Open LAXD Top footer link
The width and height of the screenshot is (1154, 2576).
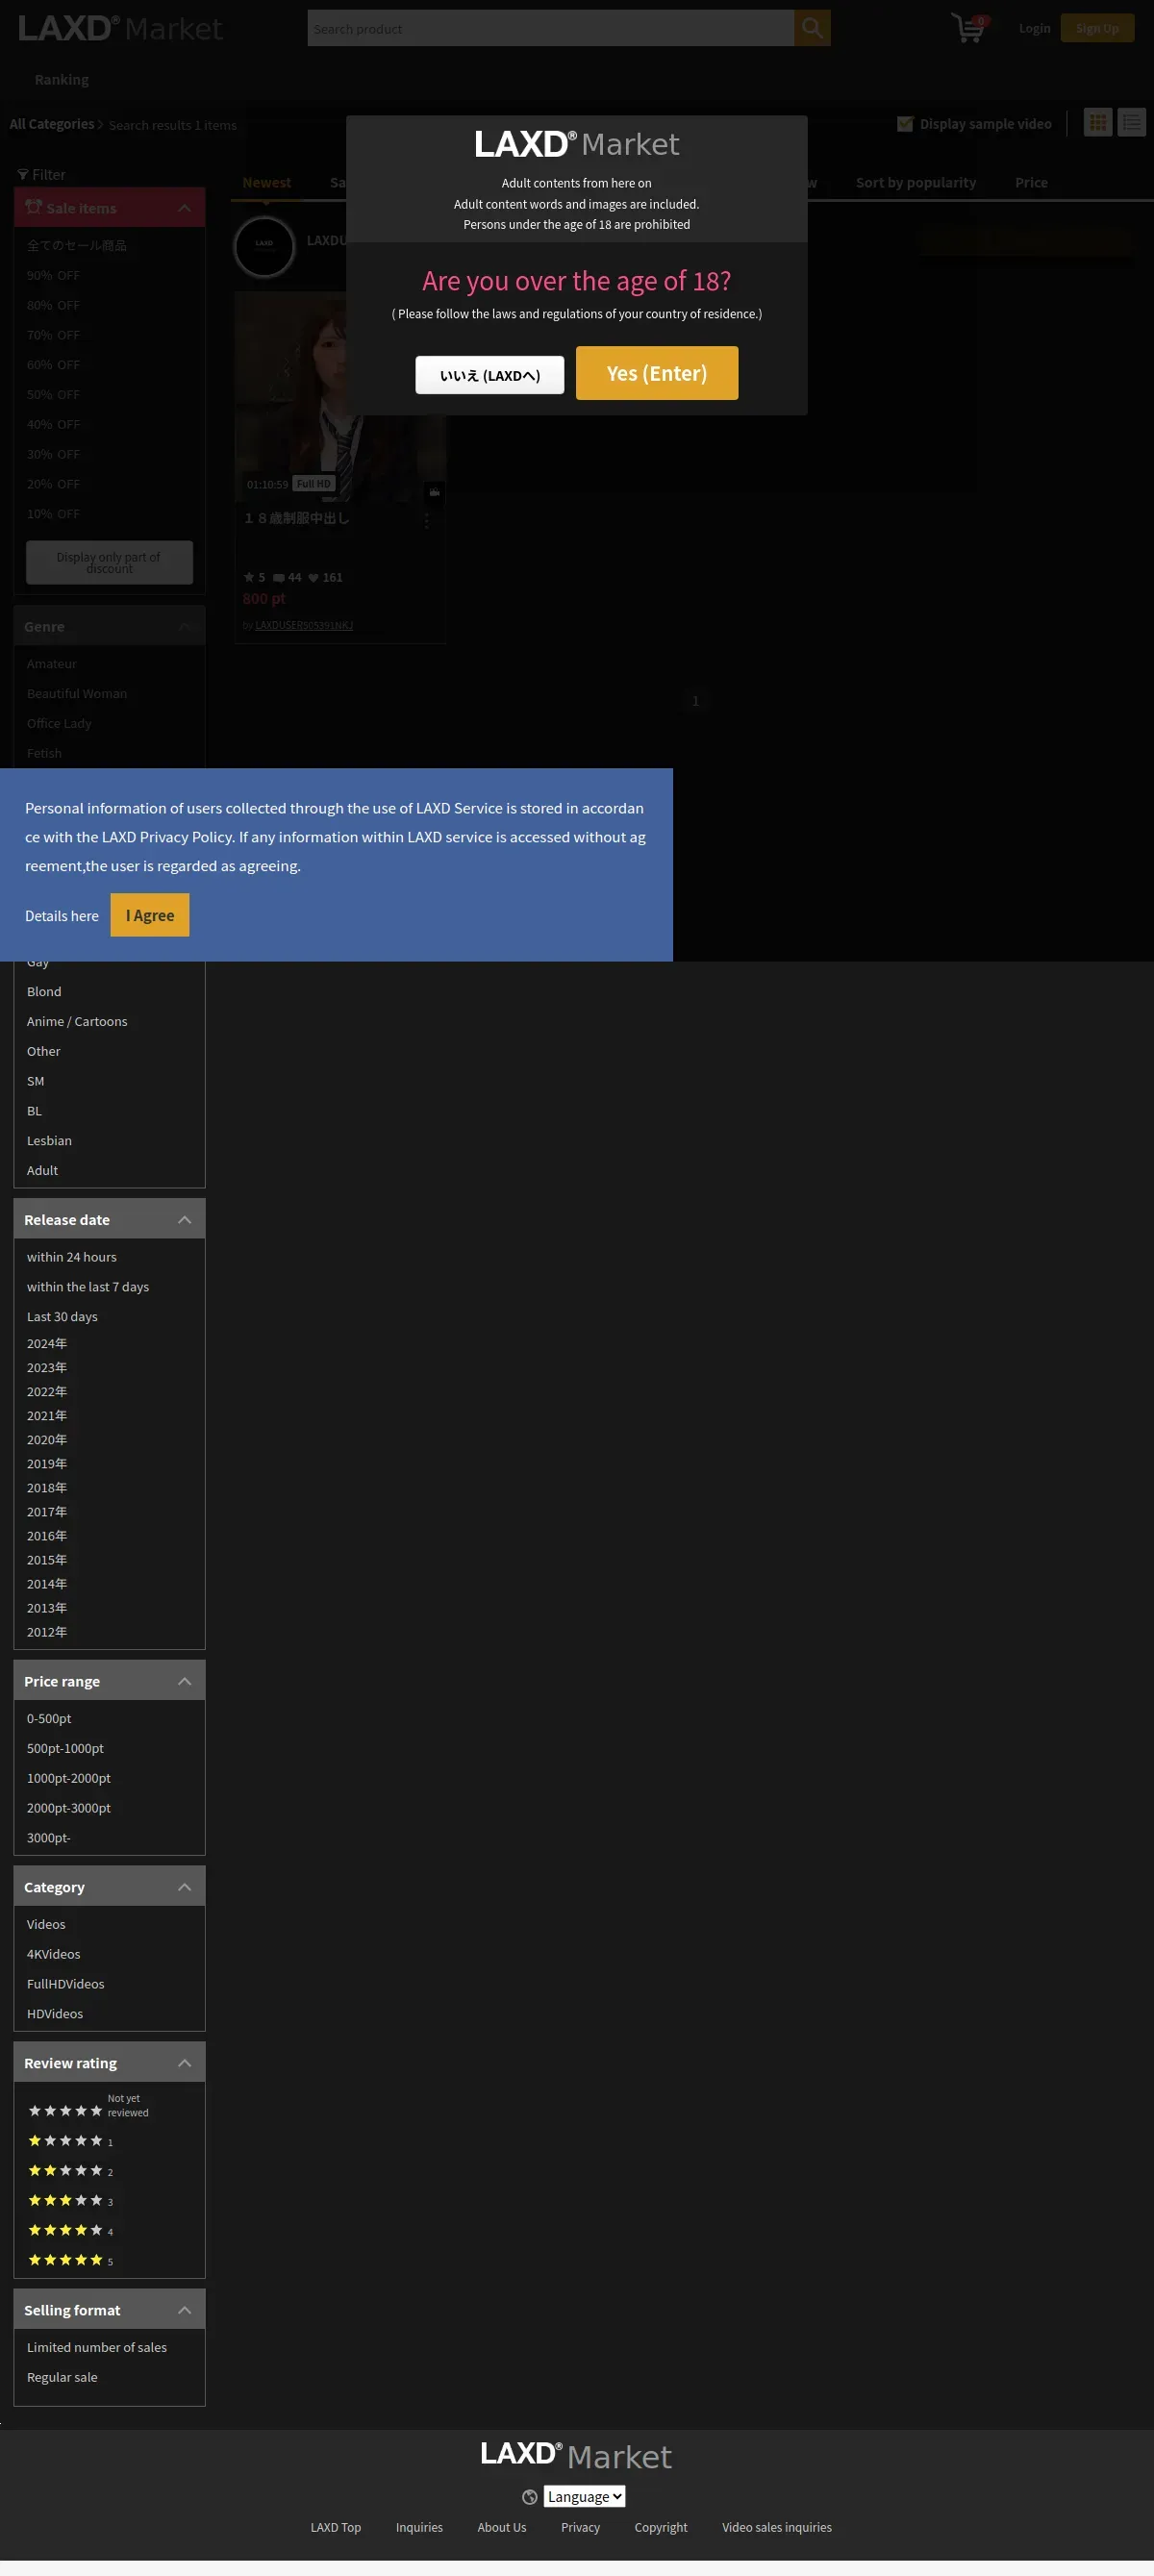coord(336,2527)
